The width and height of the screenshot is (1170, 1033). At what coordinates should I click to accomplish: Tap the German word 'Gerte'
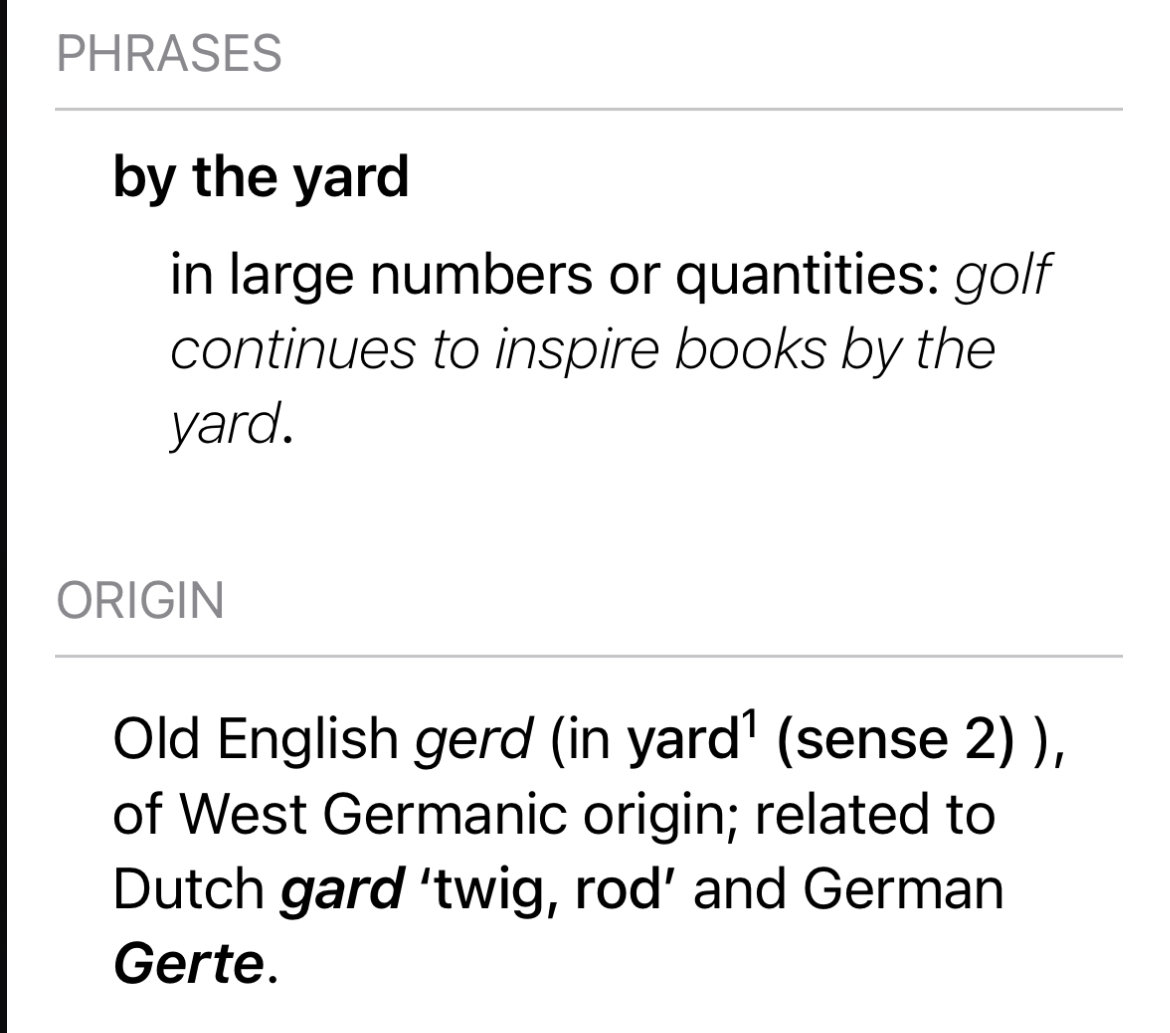[189, 964]
